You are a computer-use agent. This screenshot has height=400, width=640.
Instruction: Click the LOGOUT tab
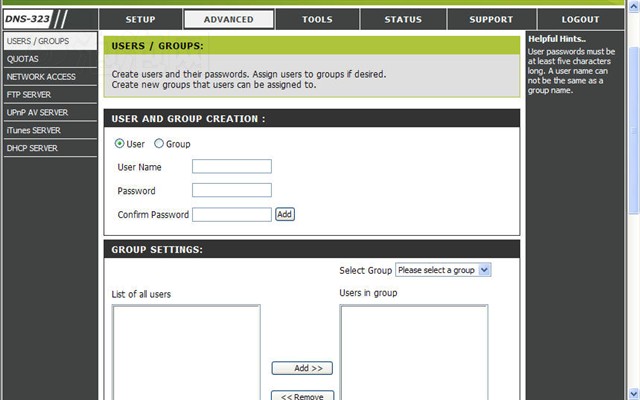click(580, 19)
